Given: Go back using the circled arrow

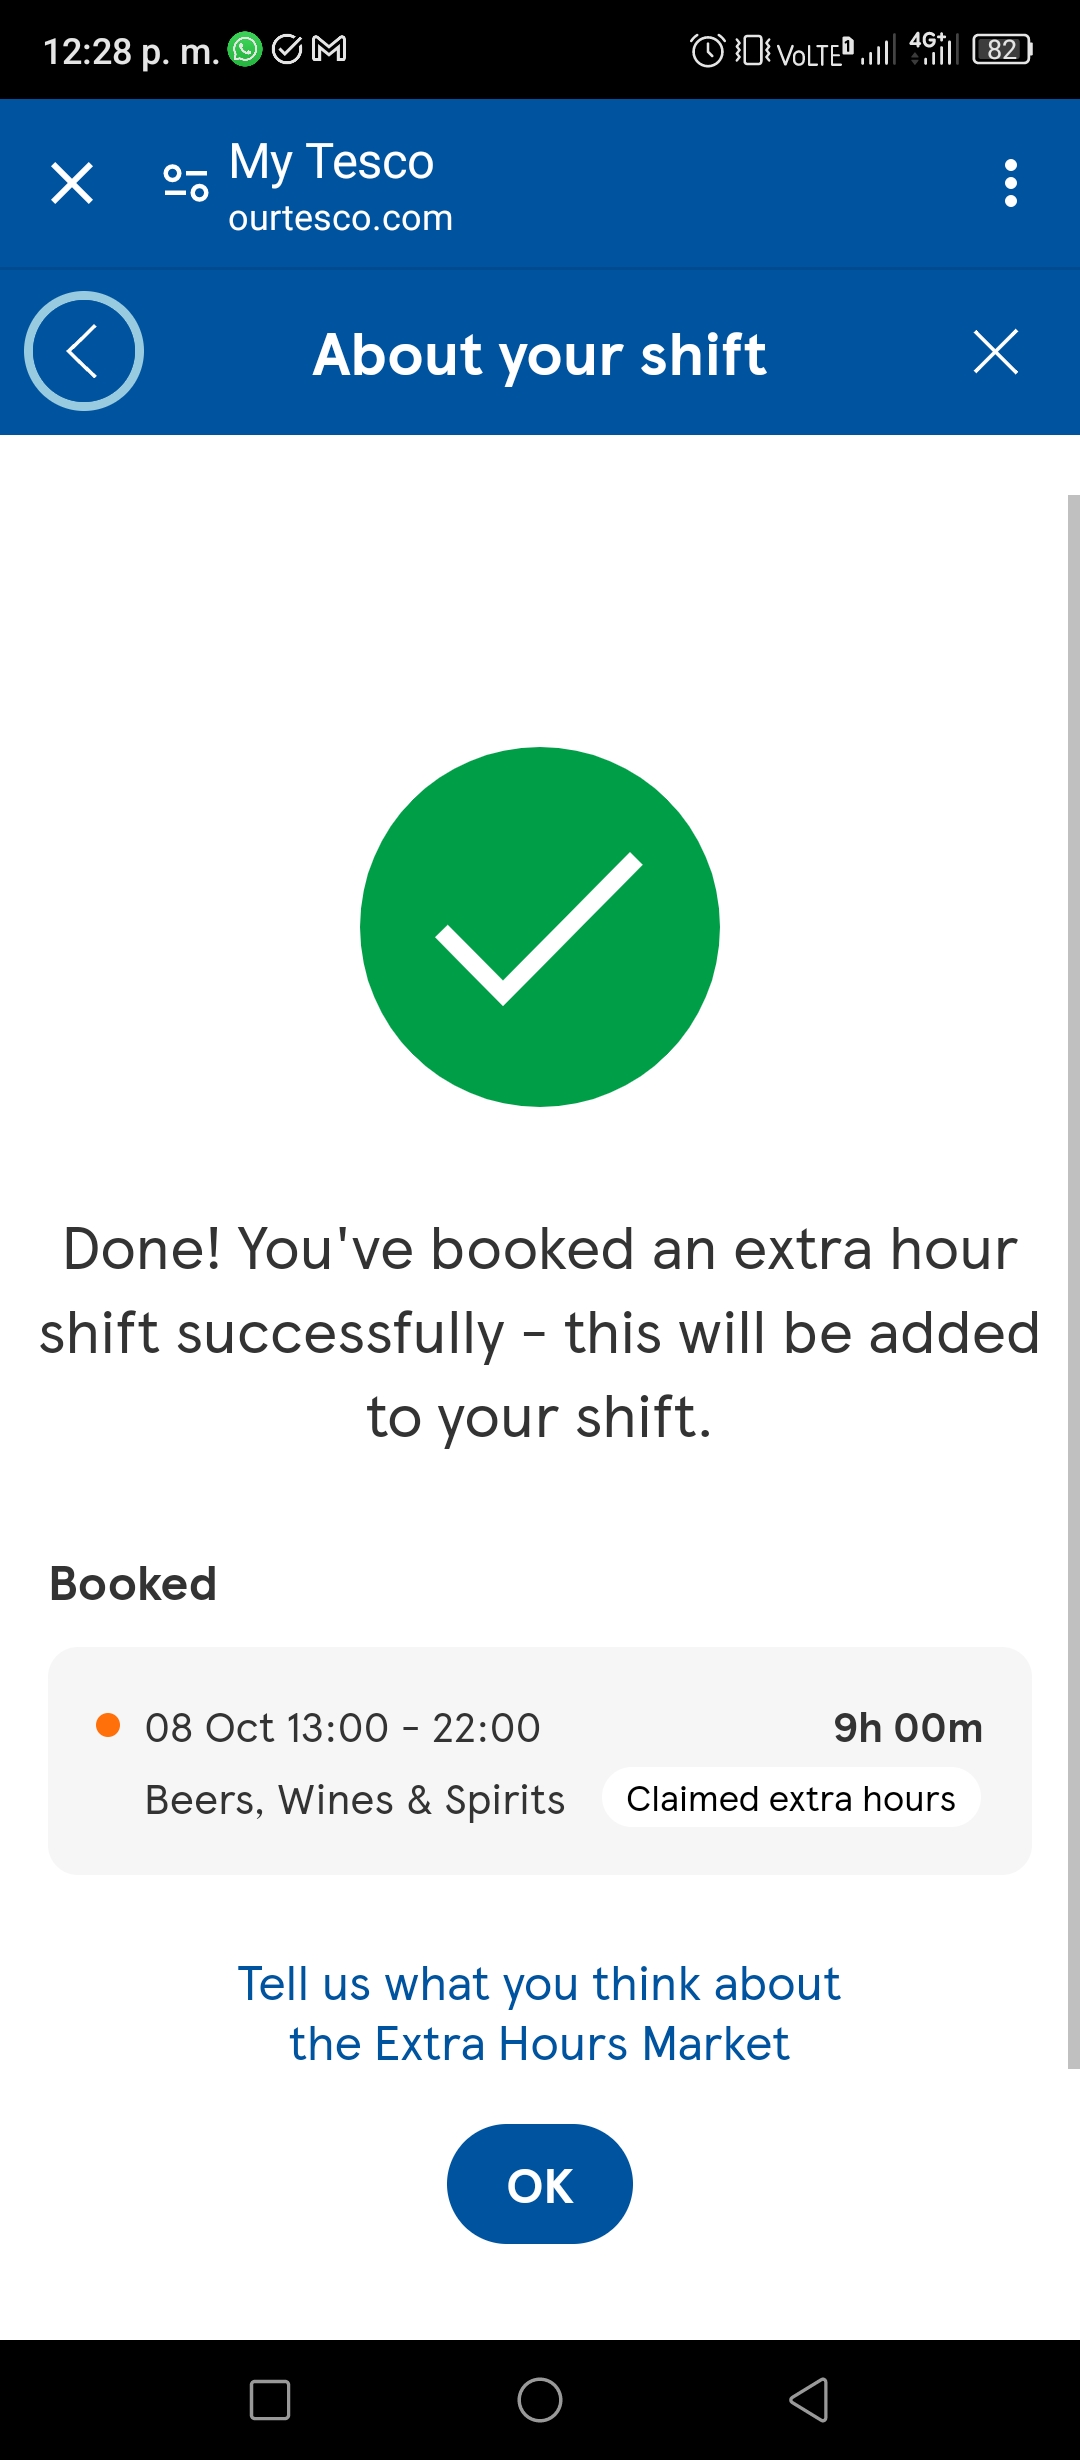Looking at the screenshot, I should point(84,351).
